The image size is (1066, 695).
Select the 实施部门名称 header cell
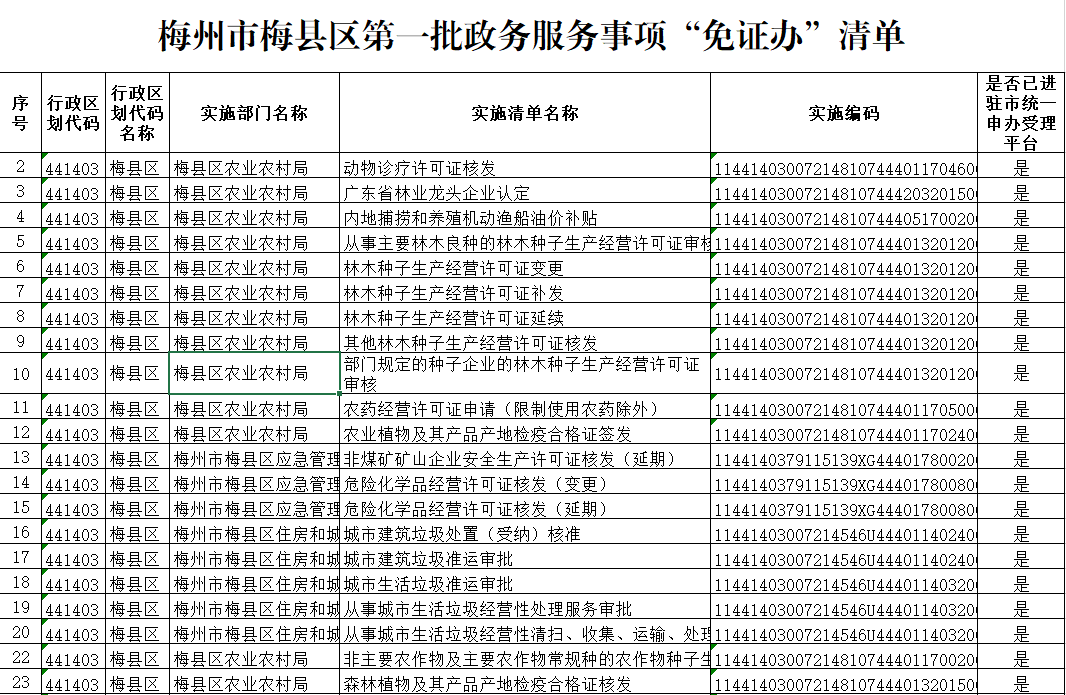[x=254, y=113]
